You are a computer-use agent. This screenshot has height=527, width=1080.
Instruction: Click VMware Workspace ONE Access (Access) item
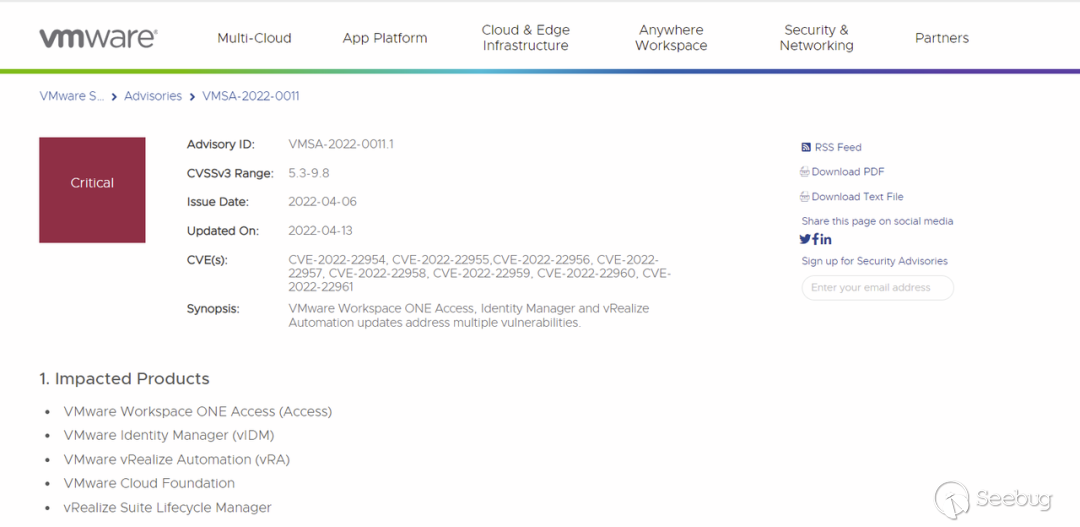click(x=198, y=412)
